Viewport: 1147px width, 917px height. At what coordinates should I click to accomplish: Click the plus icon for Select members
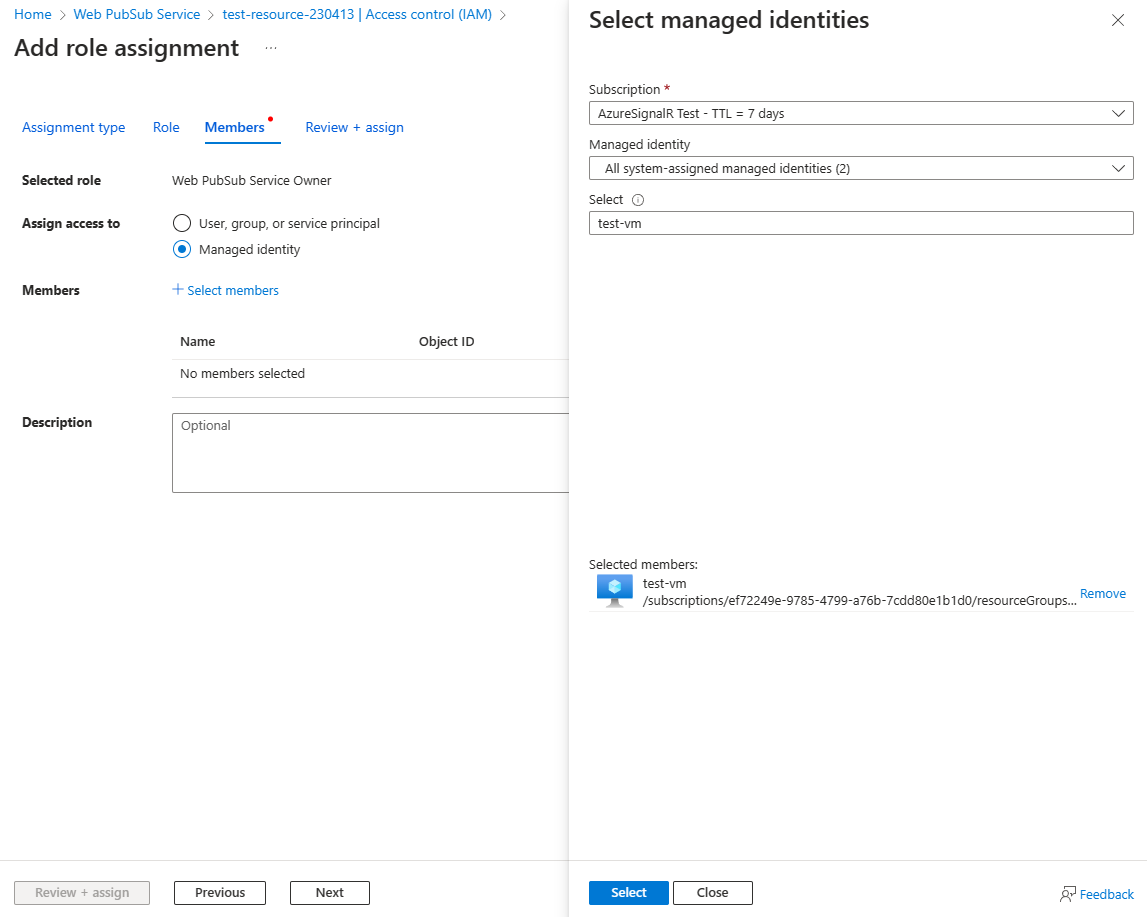coord(178,290)
